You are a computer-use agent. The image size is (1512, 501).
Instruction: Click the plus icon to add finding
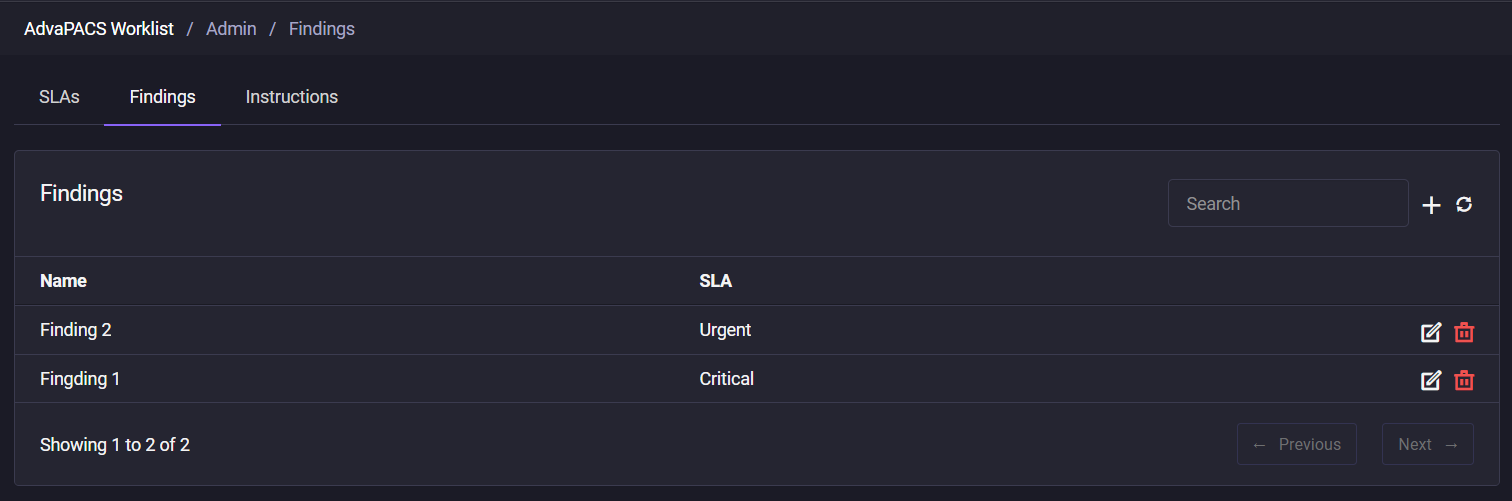(1431, 205)
